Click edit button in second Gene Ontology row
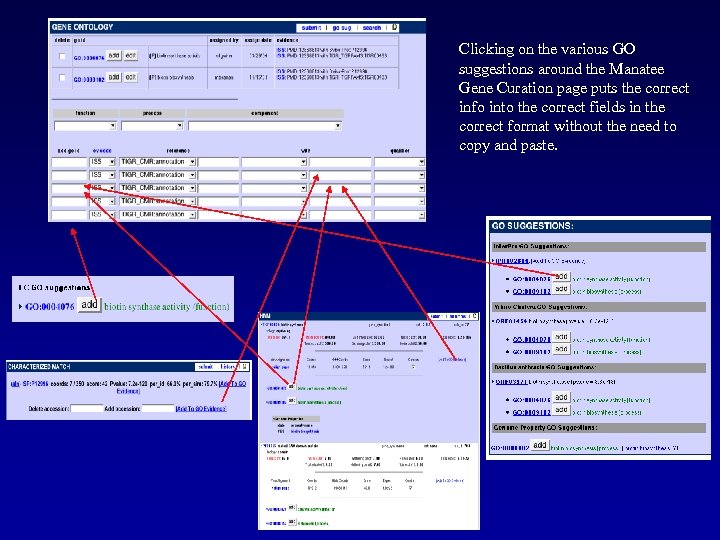 130,77
